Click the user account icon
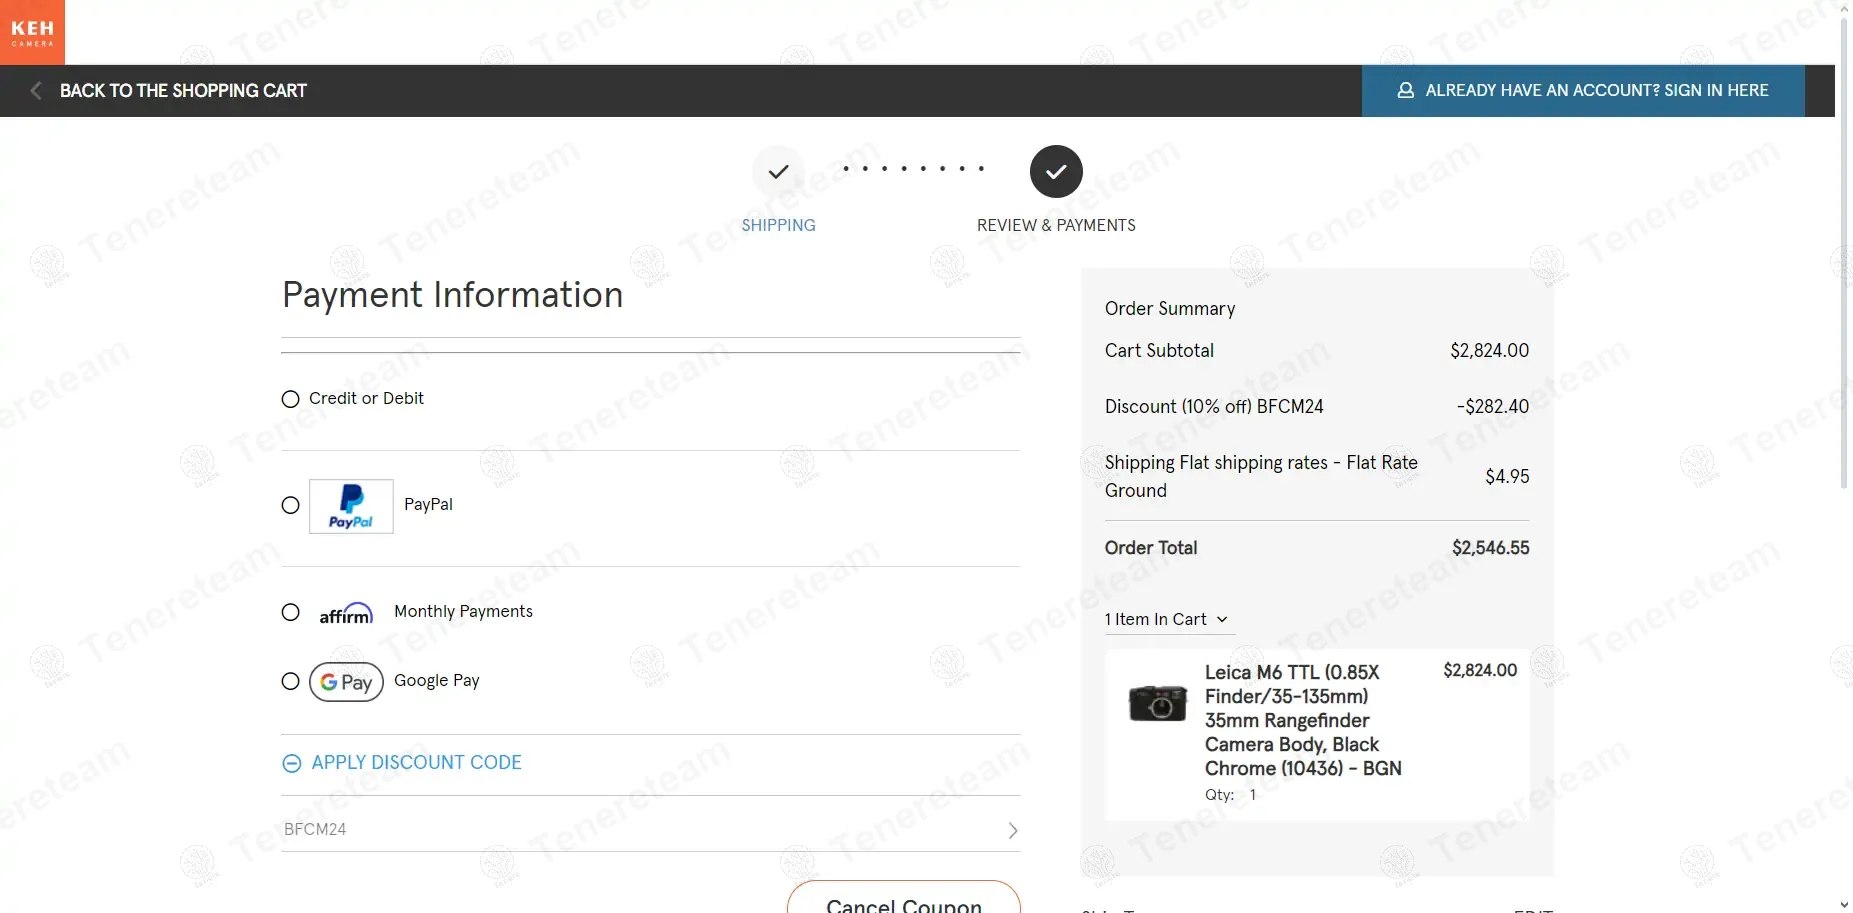The height and width of the screenshot is (913, 1853). (1405, 91)
